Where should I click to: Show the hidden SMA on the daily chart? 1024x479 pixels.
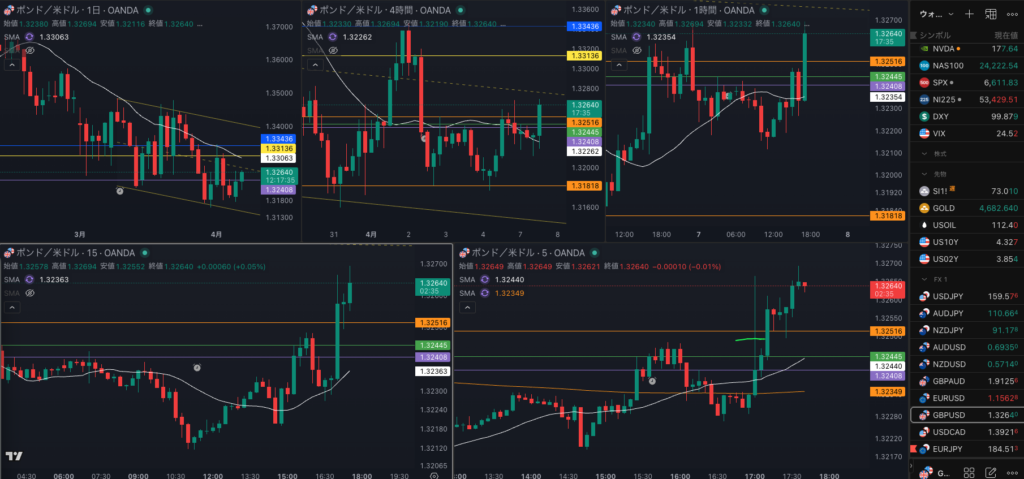coord(30,48)
